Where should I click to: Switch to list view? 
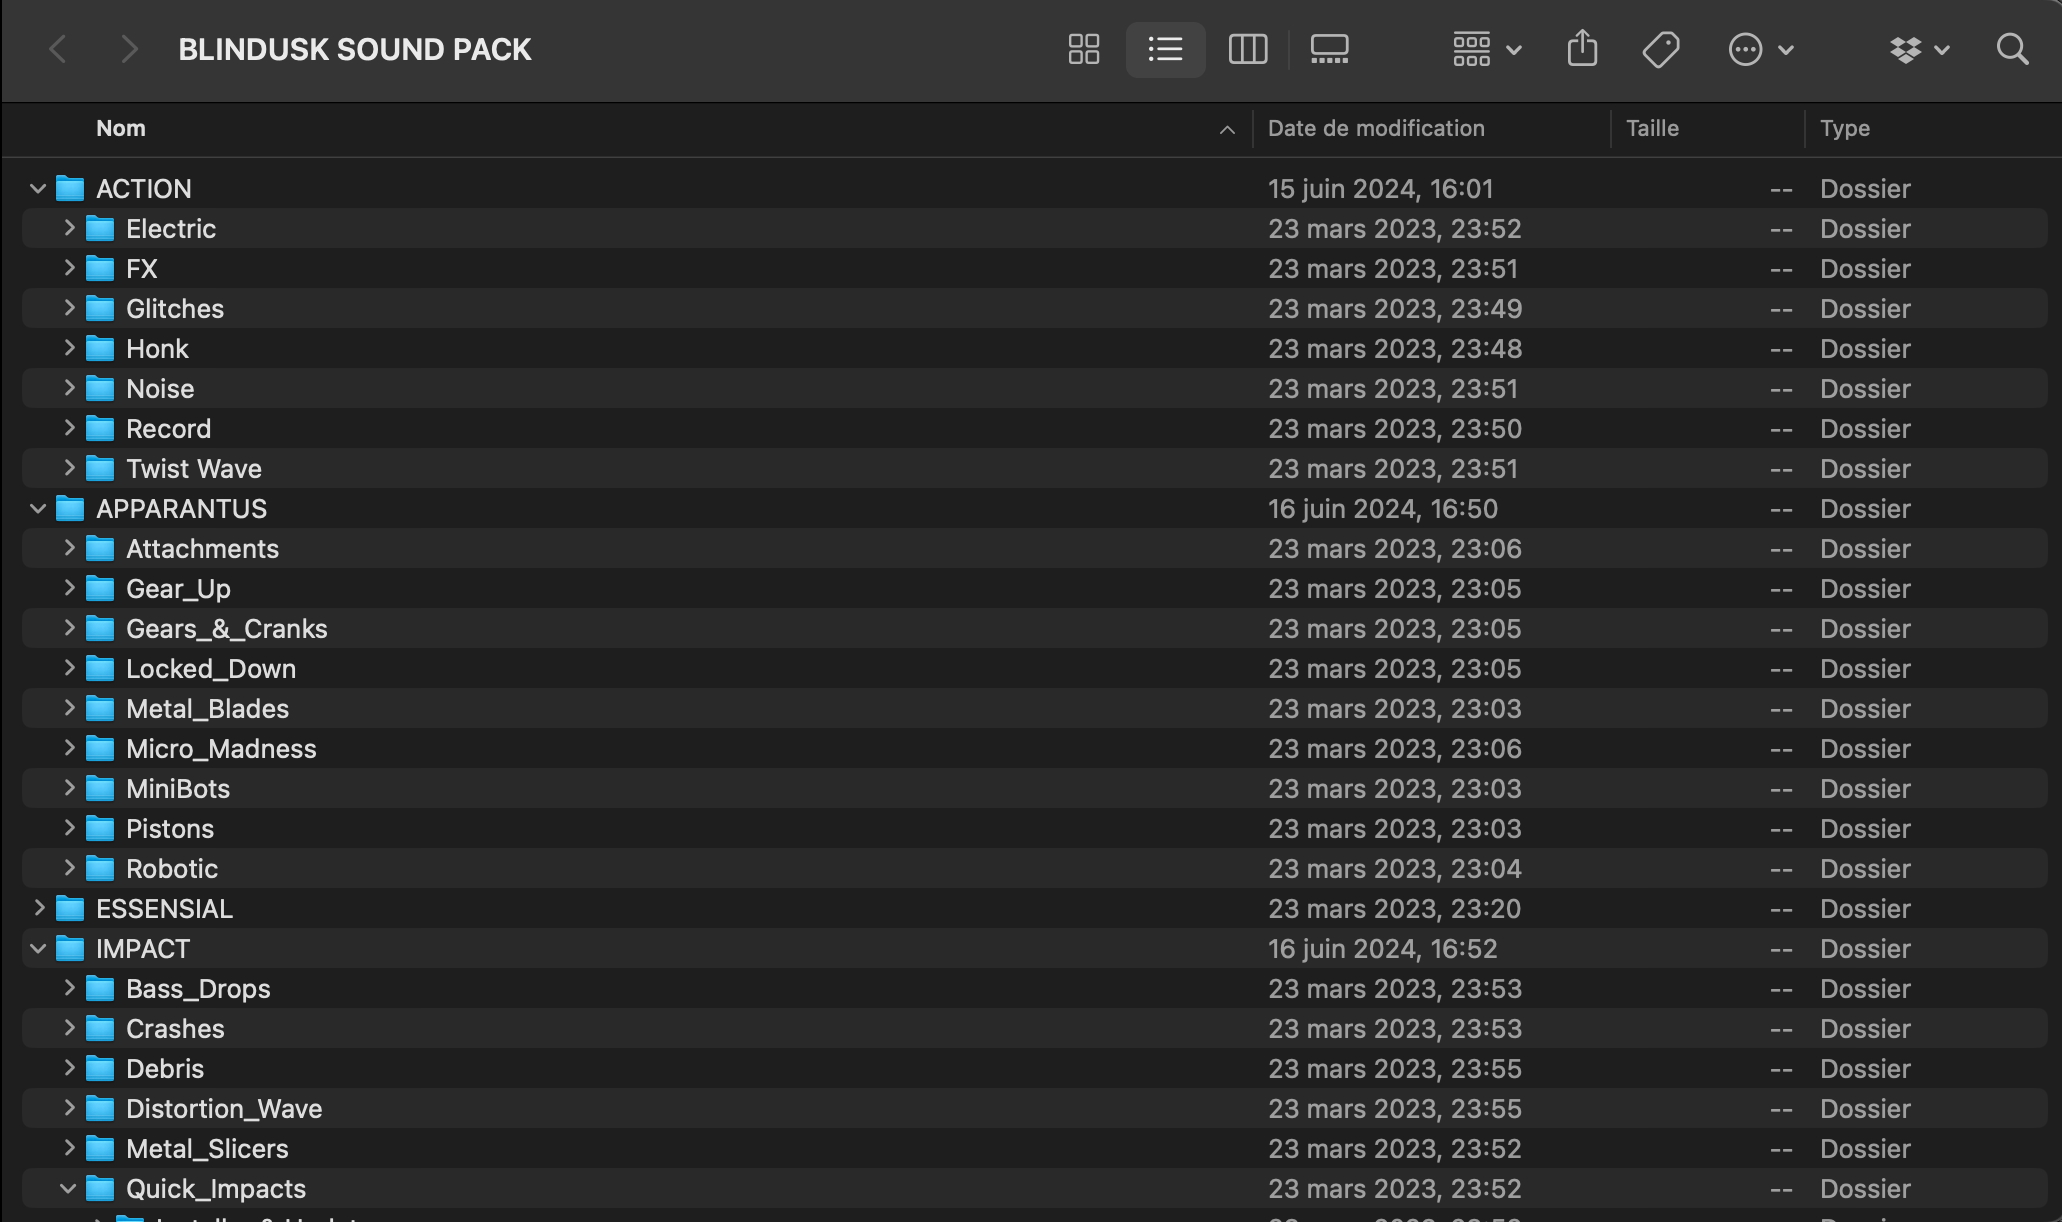pos(1165,49)
